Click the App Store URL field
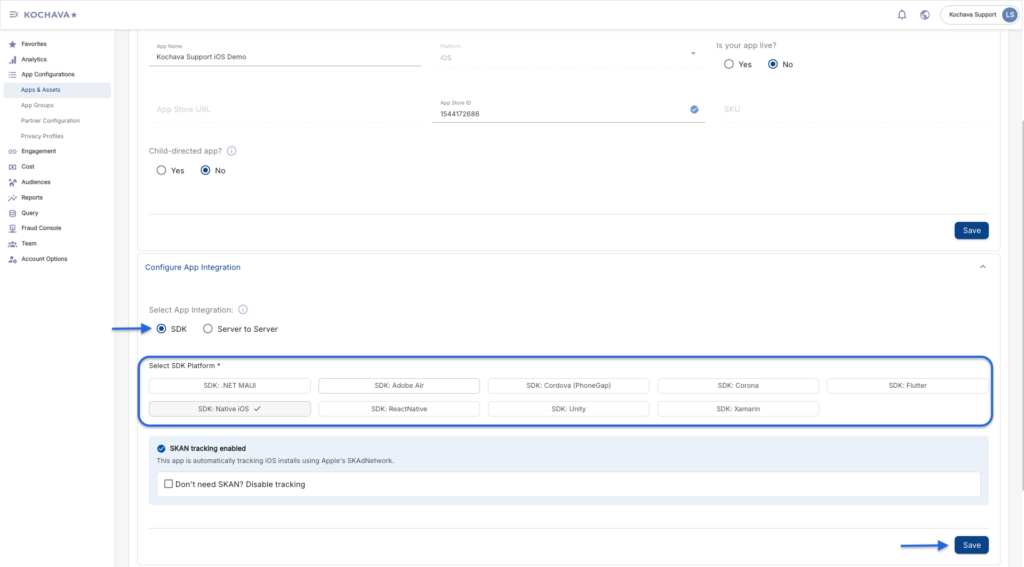Image resolution: width=1024 pixels, height=567 pixels. (x=285, y=110)
